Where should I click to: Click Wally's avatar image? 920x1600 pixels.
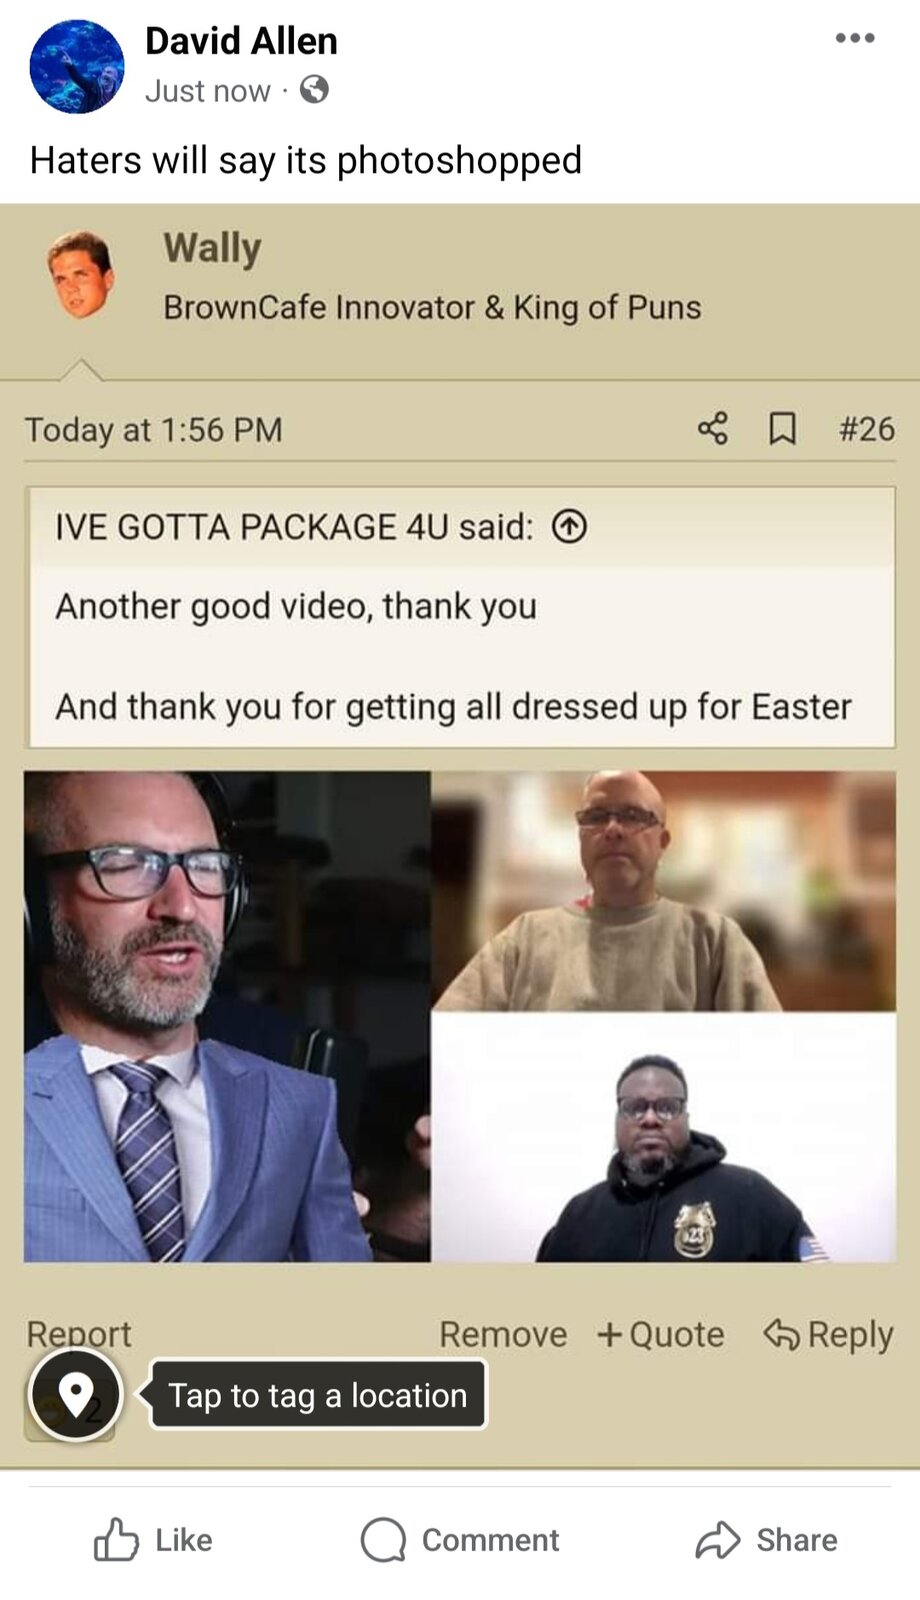click(x=80, y=274)
